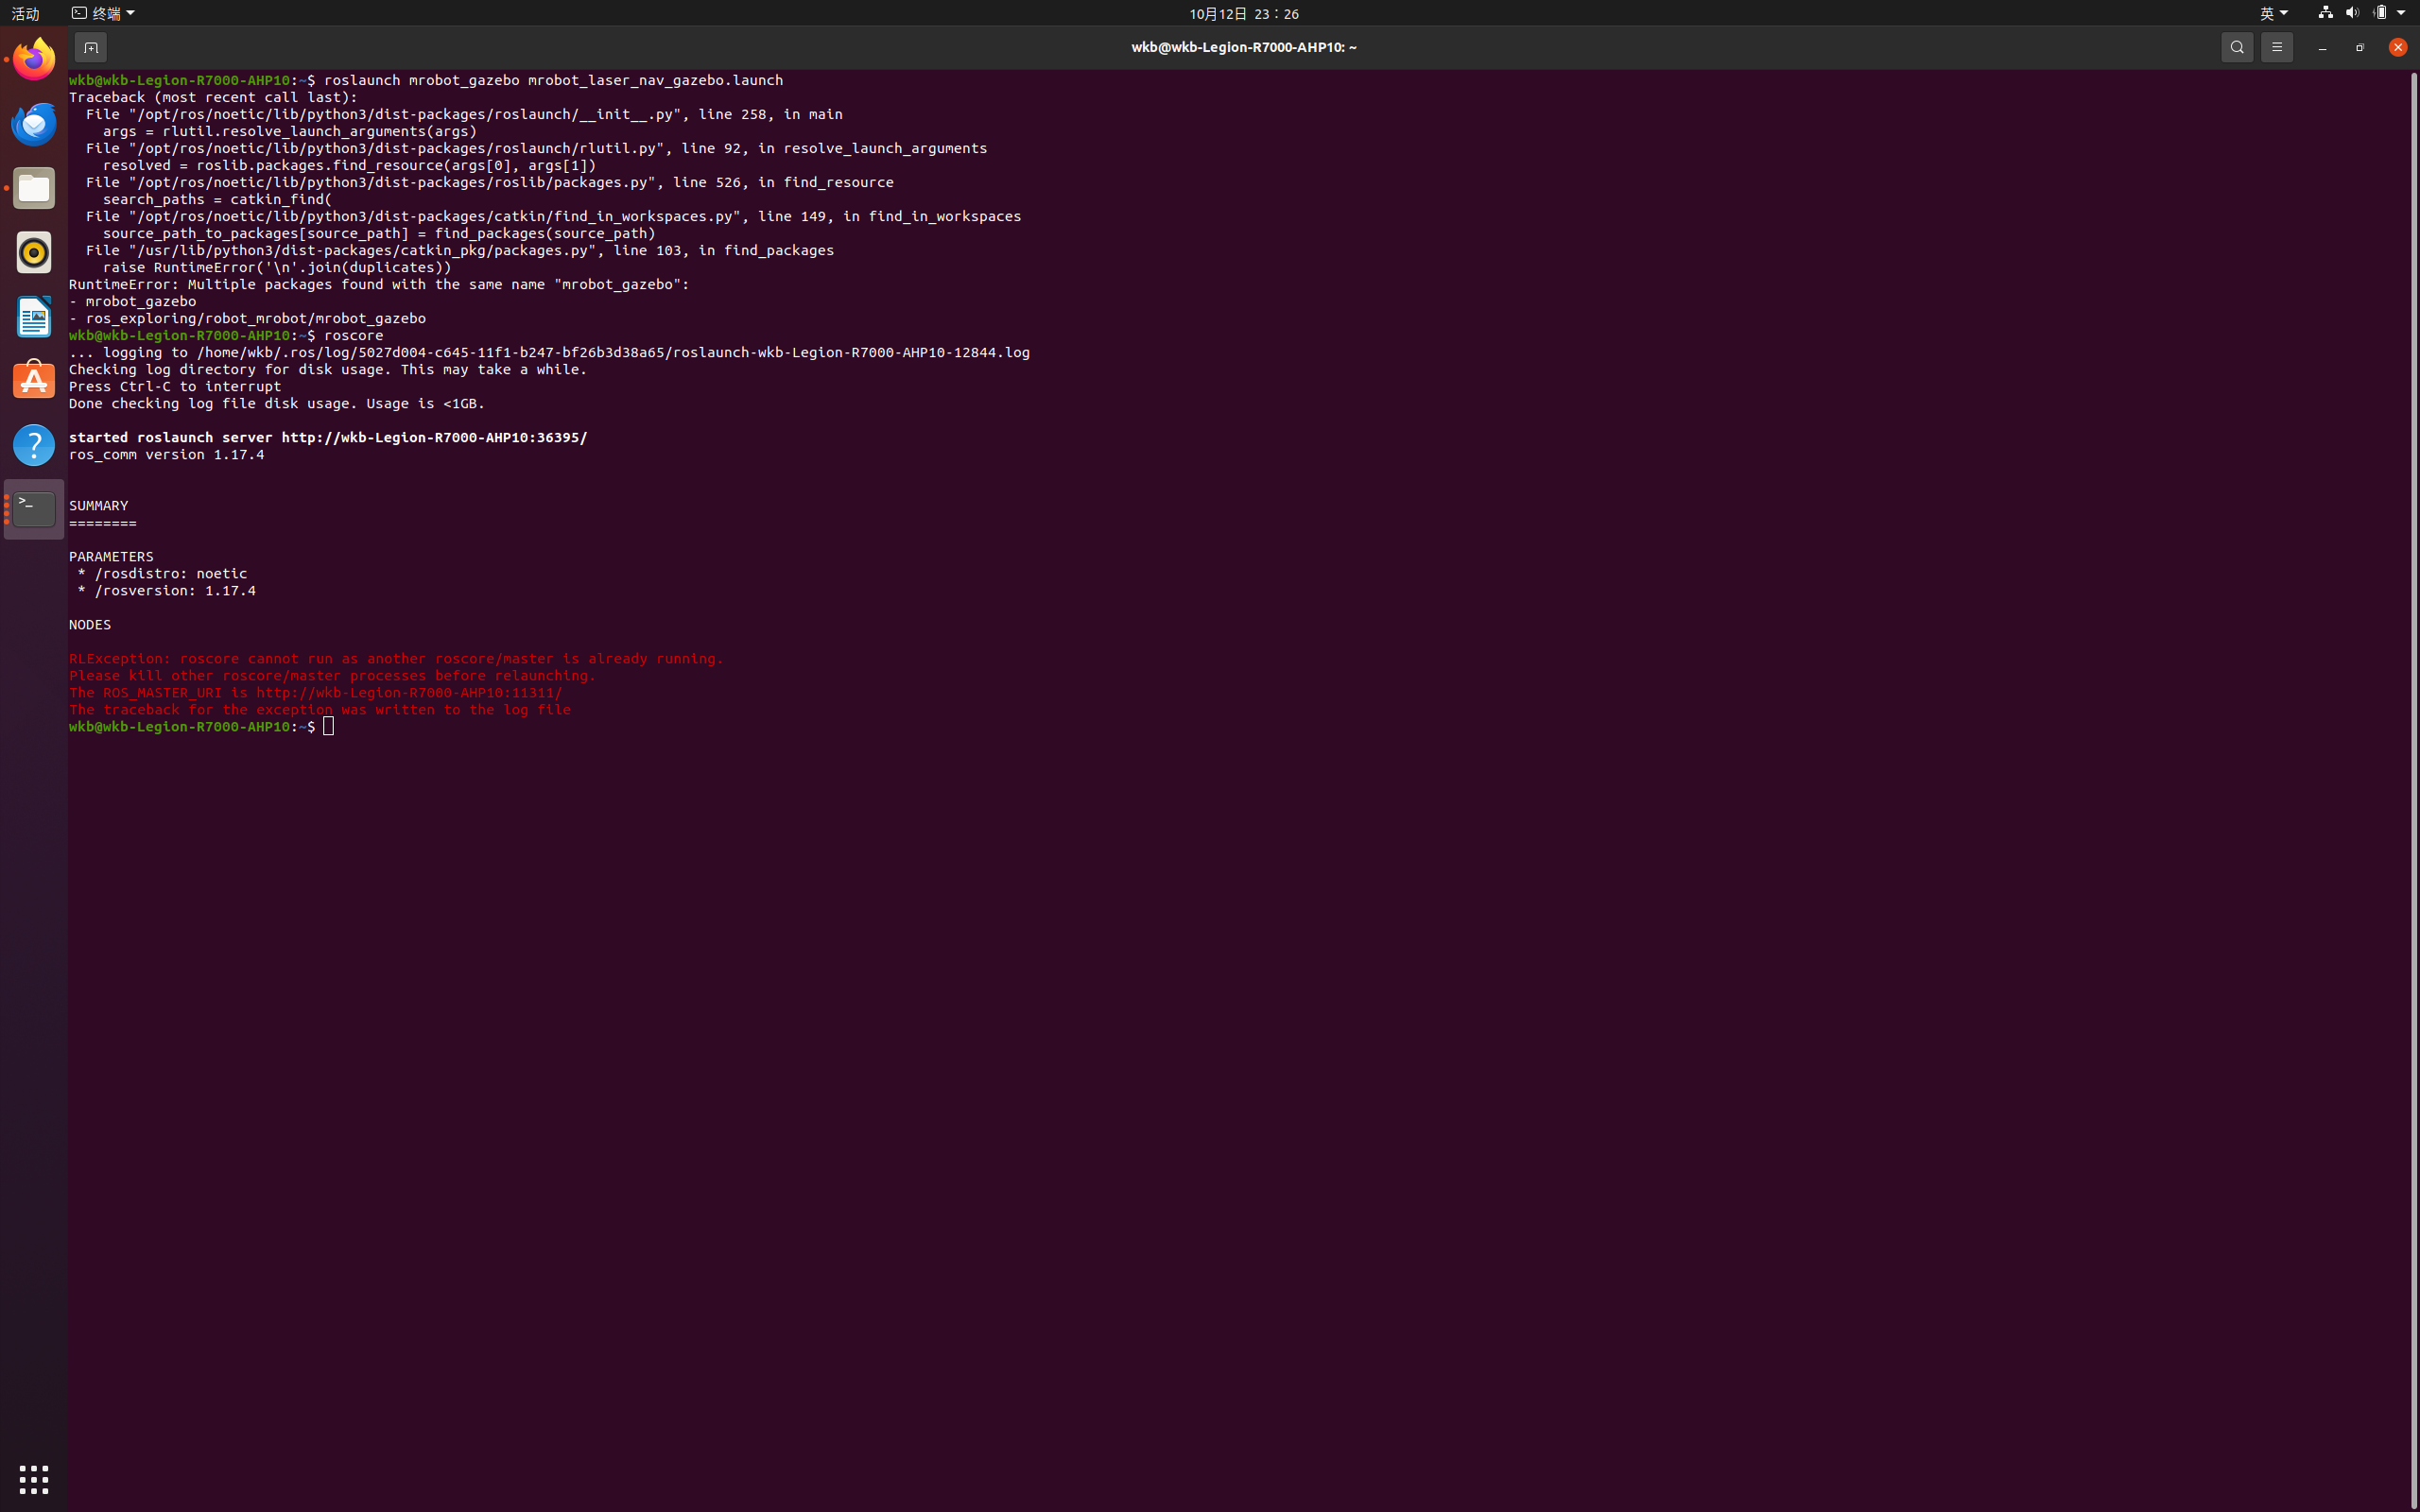The image size is (2420, 1512).
Task: Click the volume icon in the top bar
Action: click(x=2352, y=13)
